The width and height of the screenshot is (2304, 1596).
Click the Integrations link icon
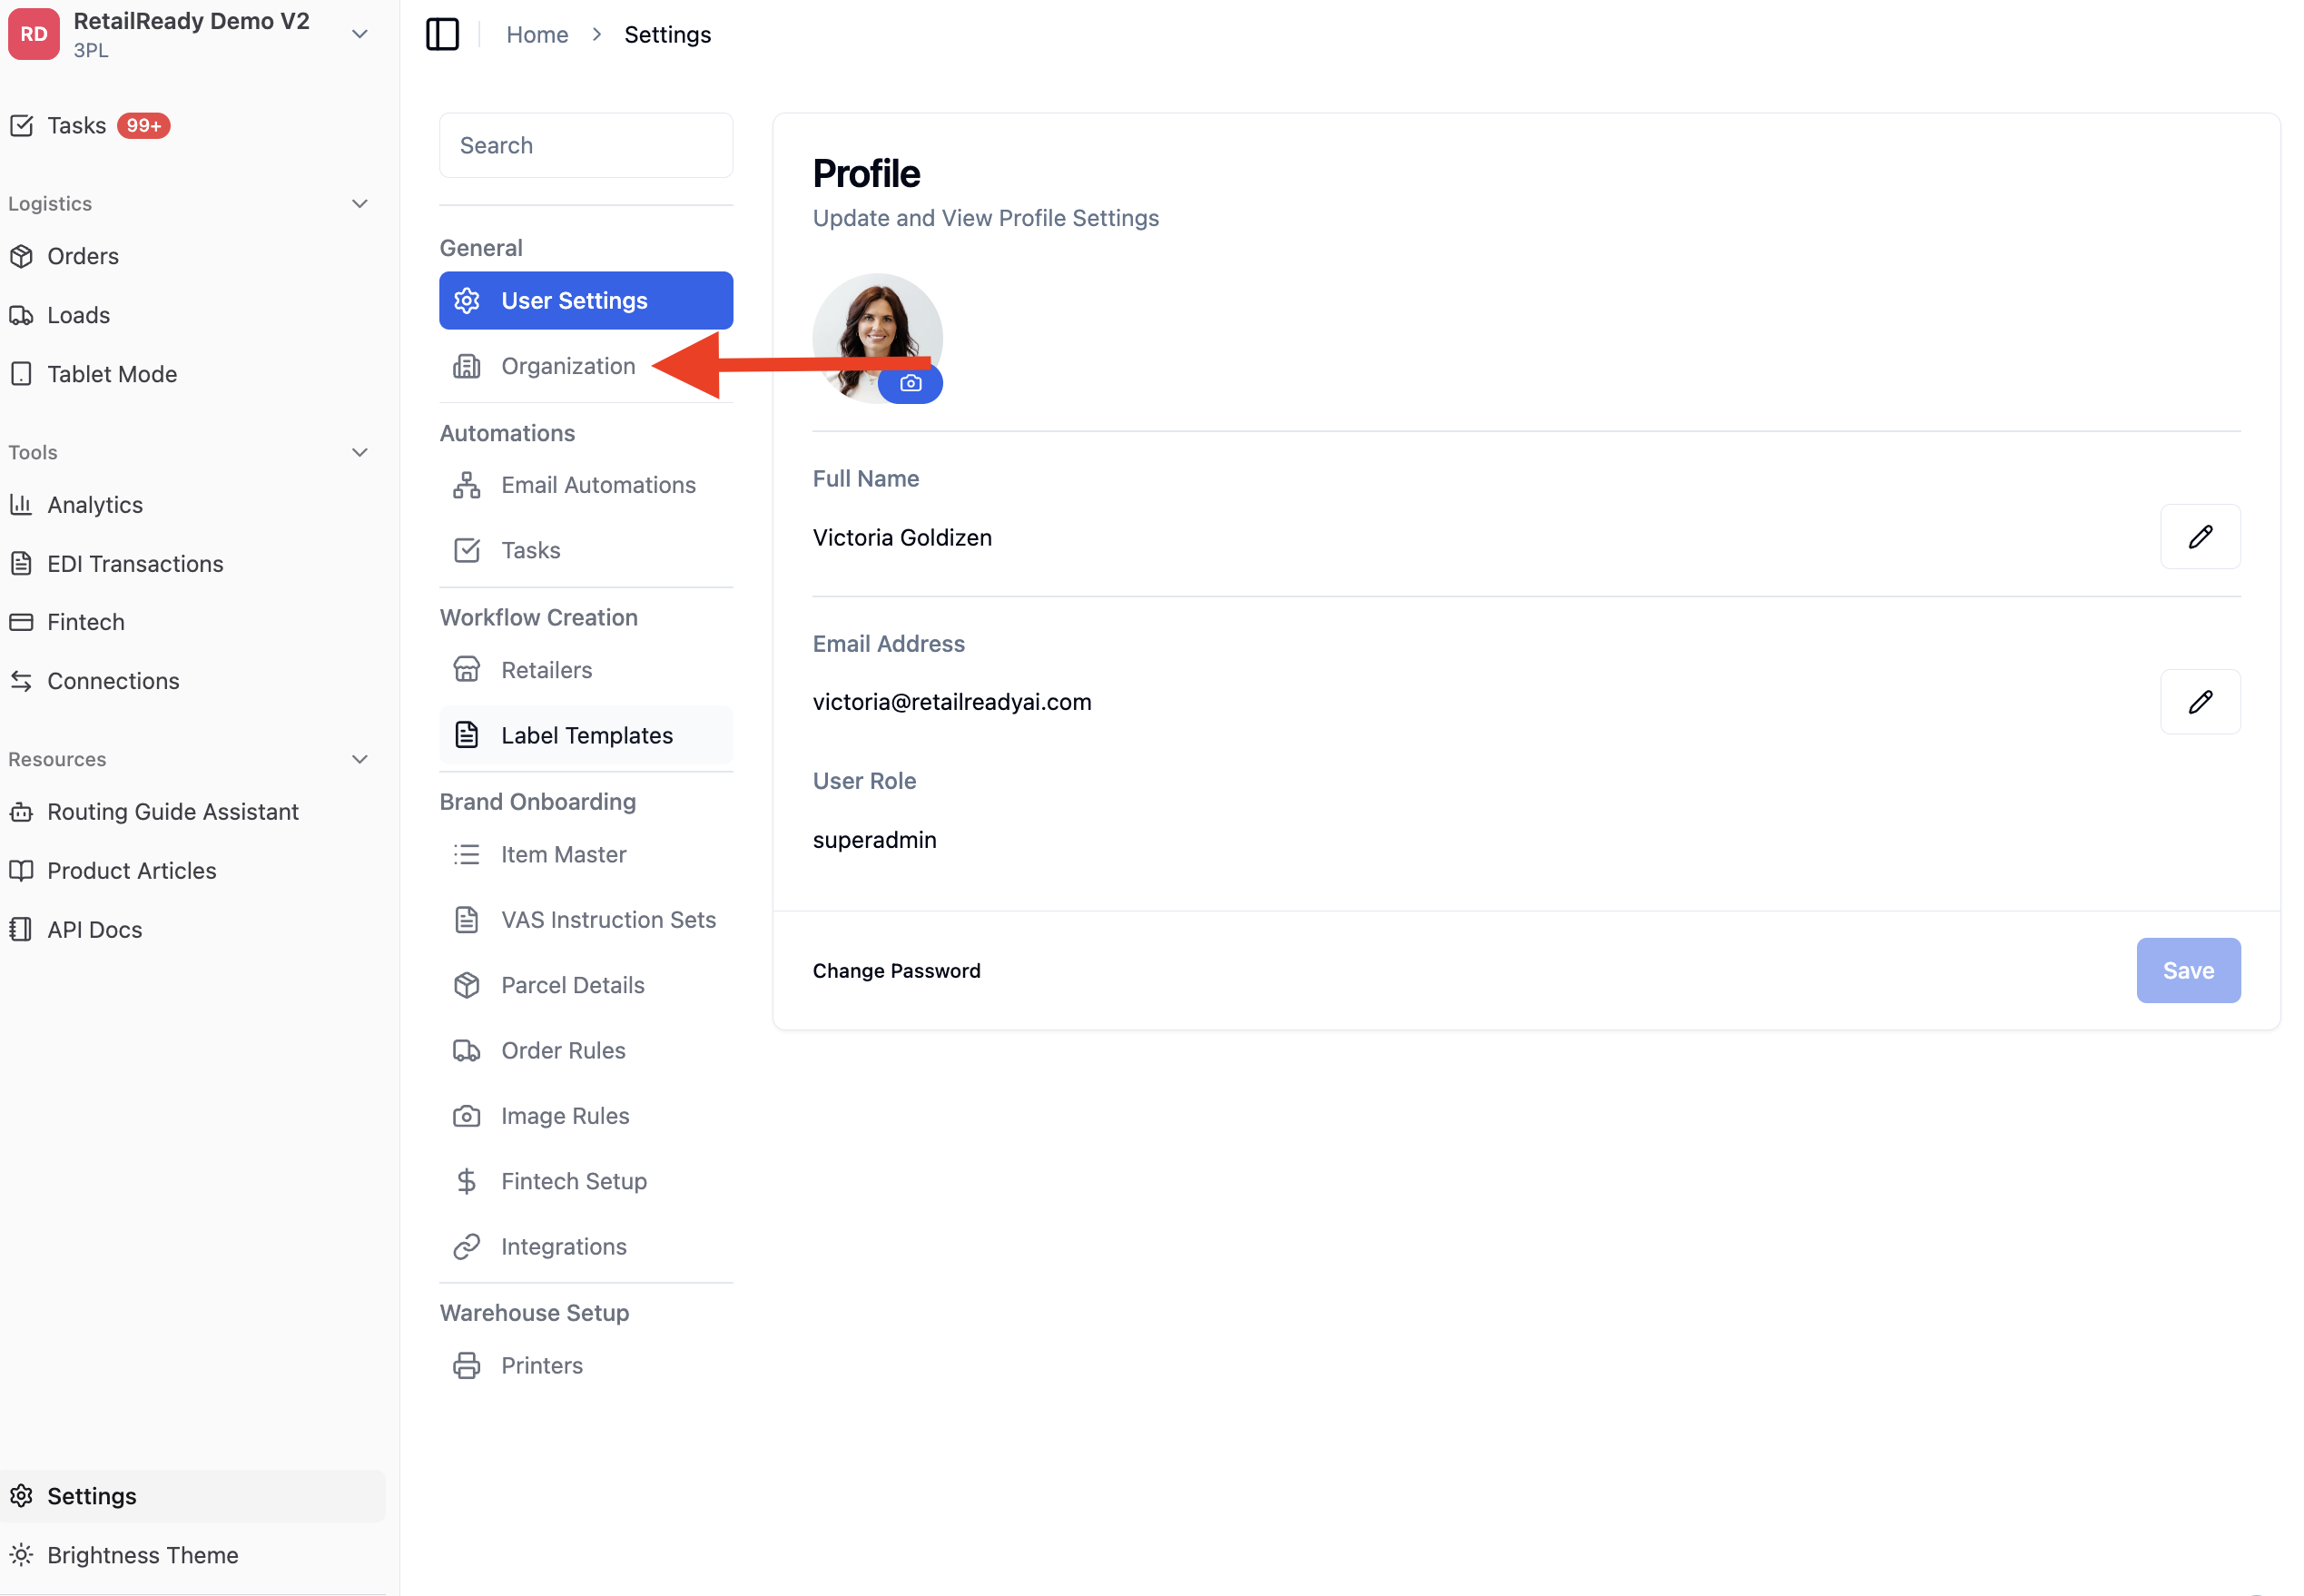click(467, 1247)
